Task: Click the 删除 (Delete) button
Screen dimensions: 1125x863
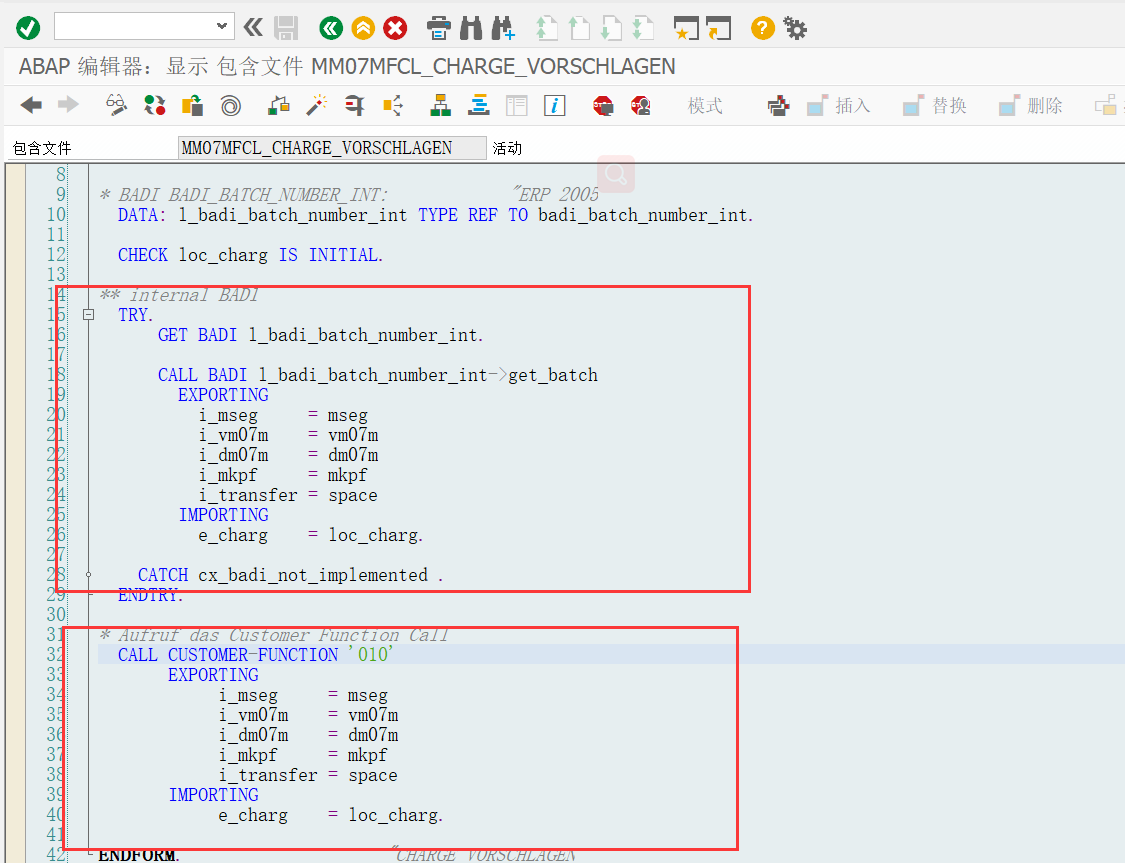Action: click(1030, 105)
